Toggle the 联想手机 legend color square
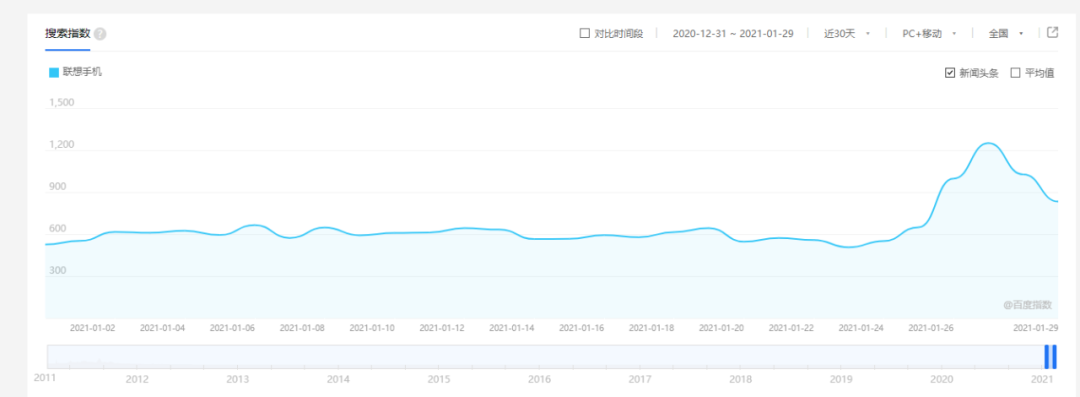 tap(54, 72)
